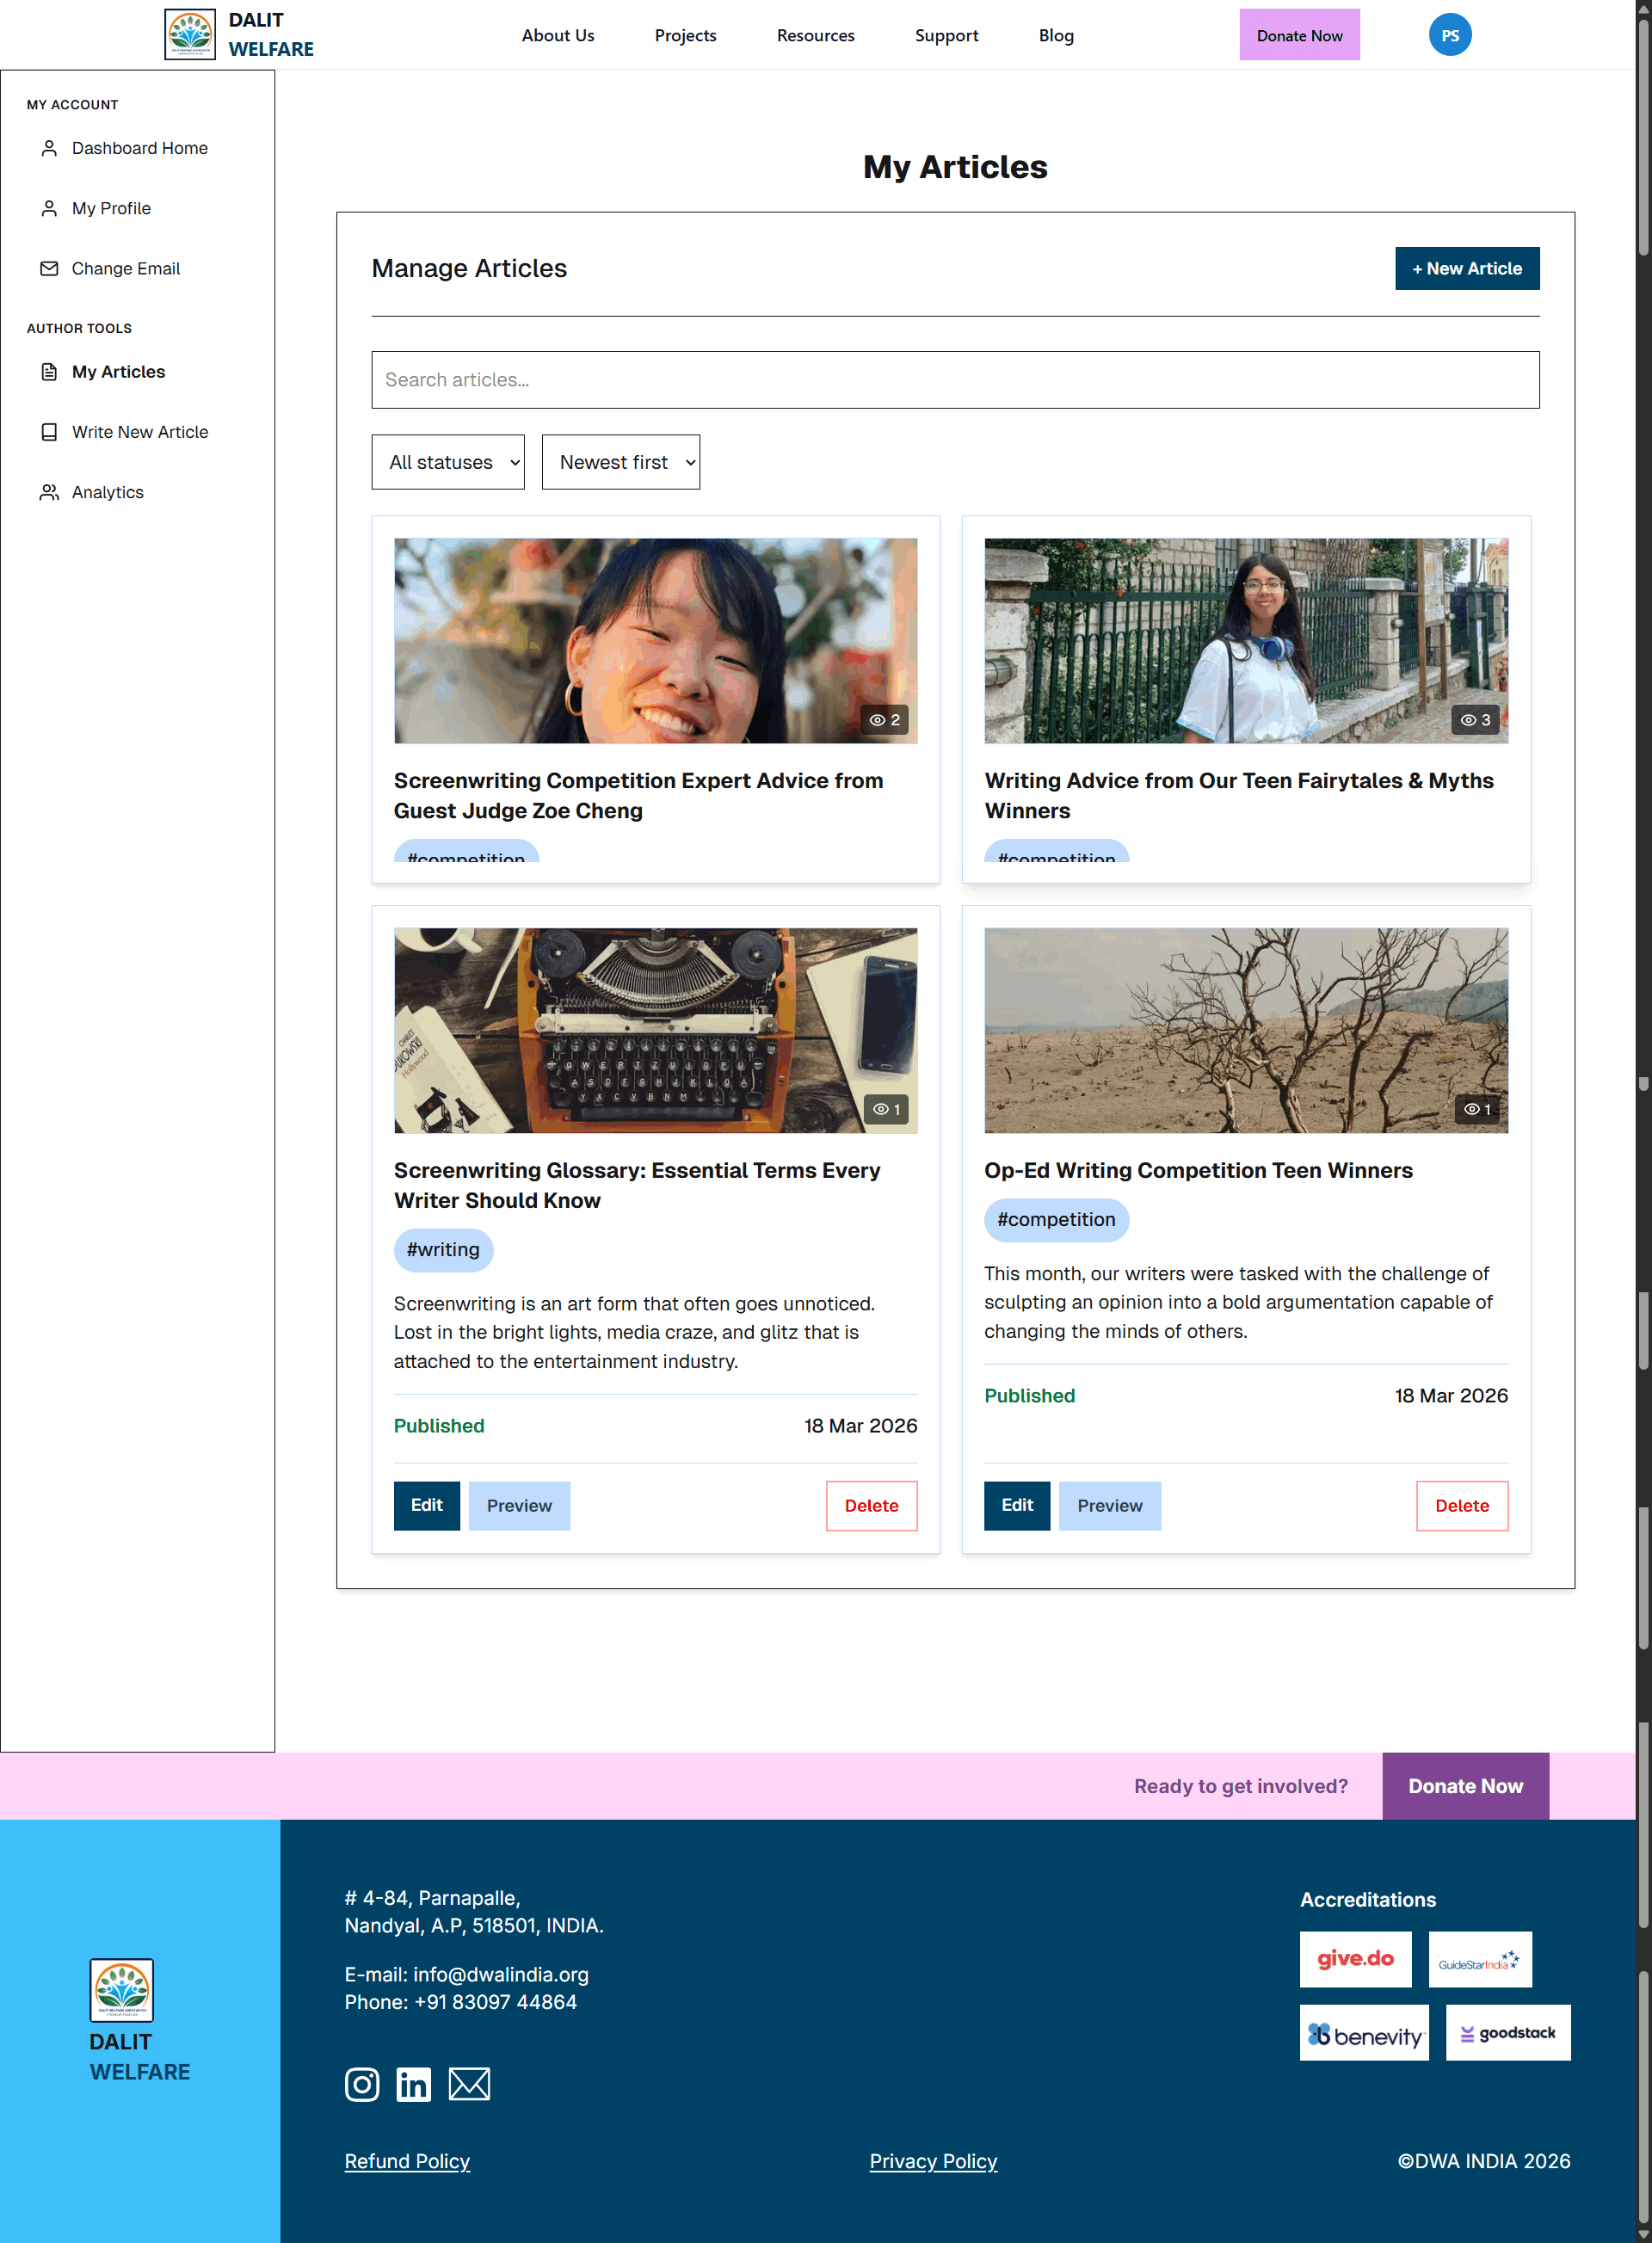Switch to the Blog section
The width and height of the screenshot is (1652, 2243).
pos(1056,35)
